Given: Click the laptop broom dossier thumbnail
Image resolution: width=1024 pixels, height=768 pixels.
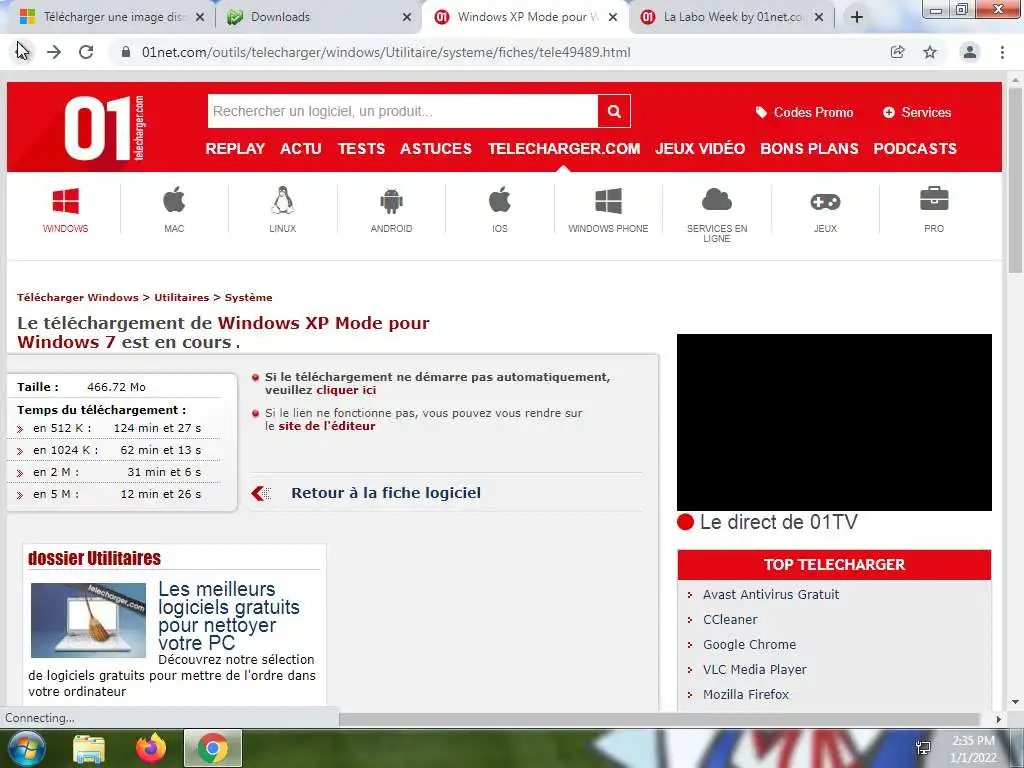Looking at the screenshot, I should 88,620.
